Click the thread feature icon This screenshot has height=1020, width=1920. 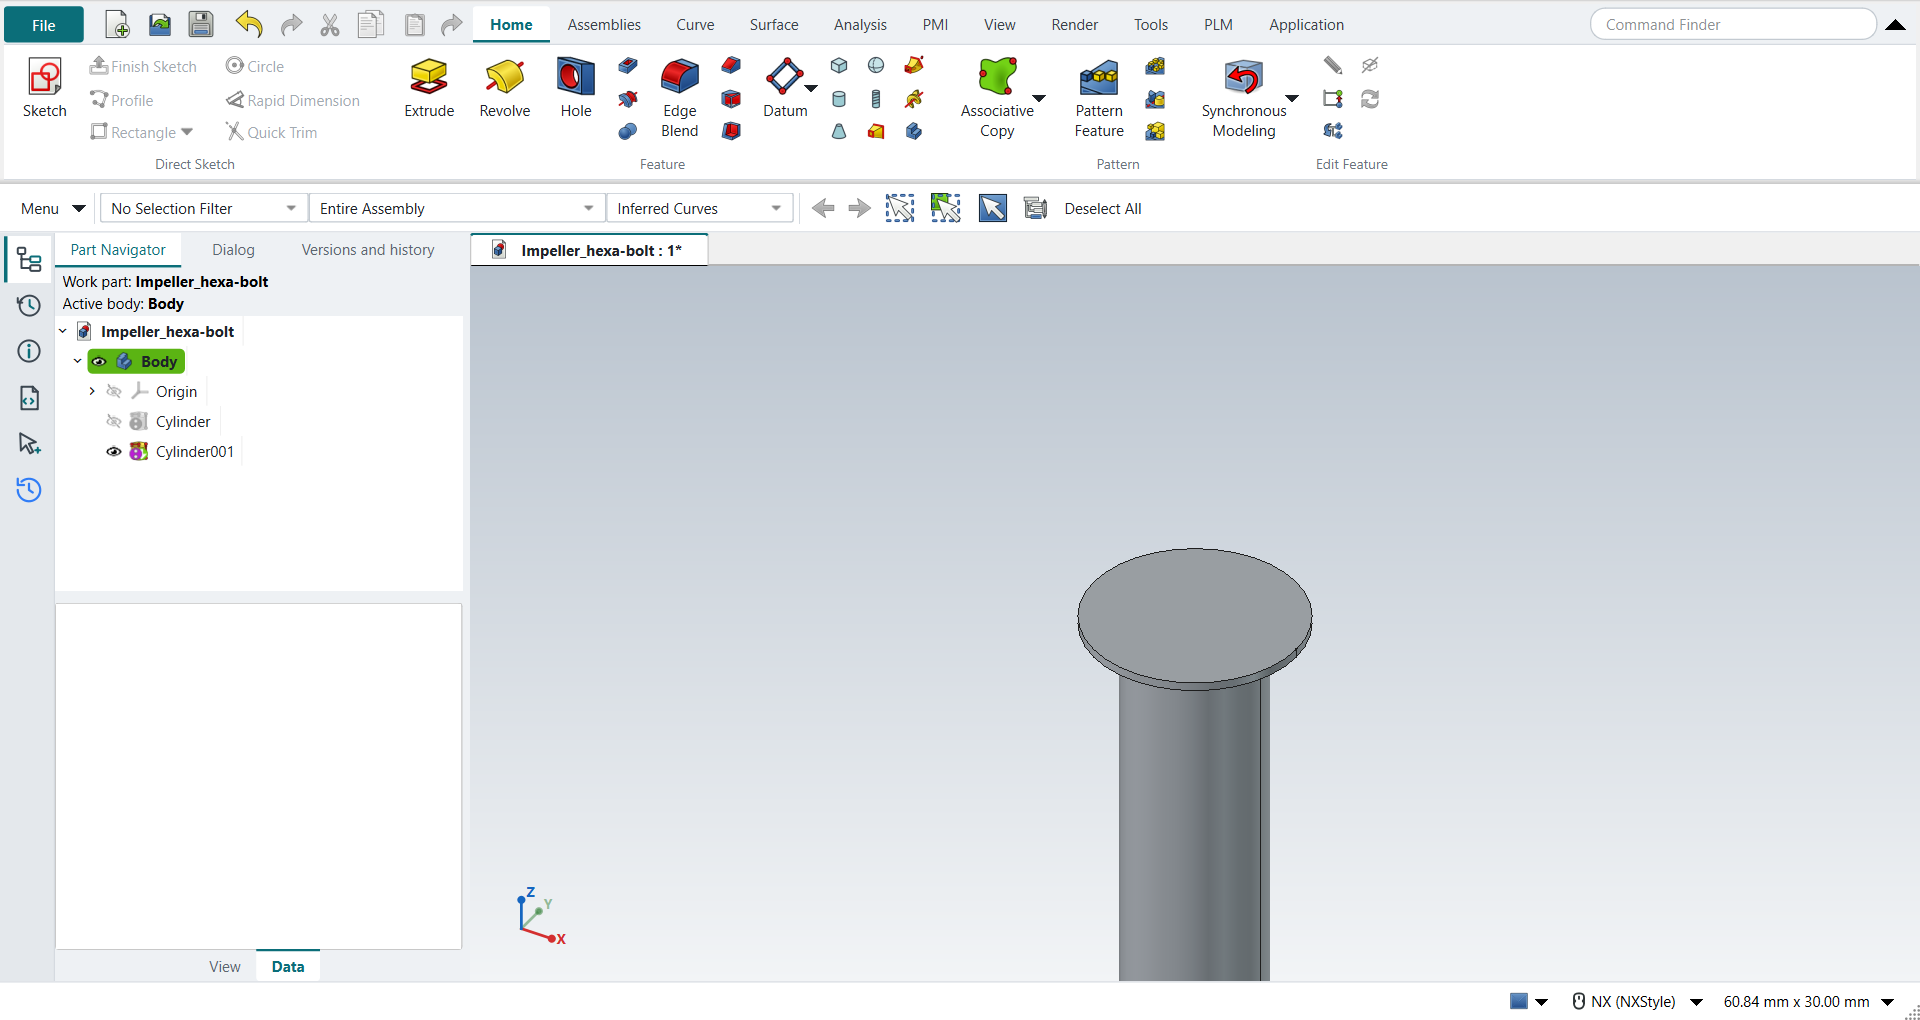pyautogui.click(x=876, y=99)
